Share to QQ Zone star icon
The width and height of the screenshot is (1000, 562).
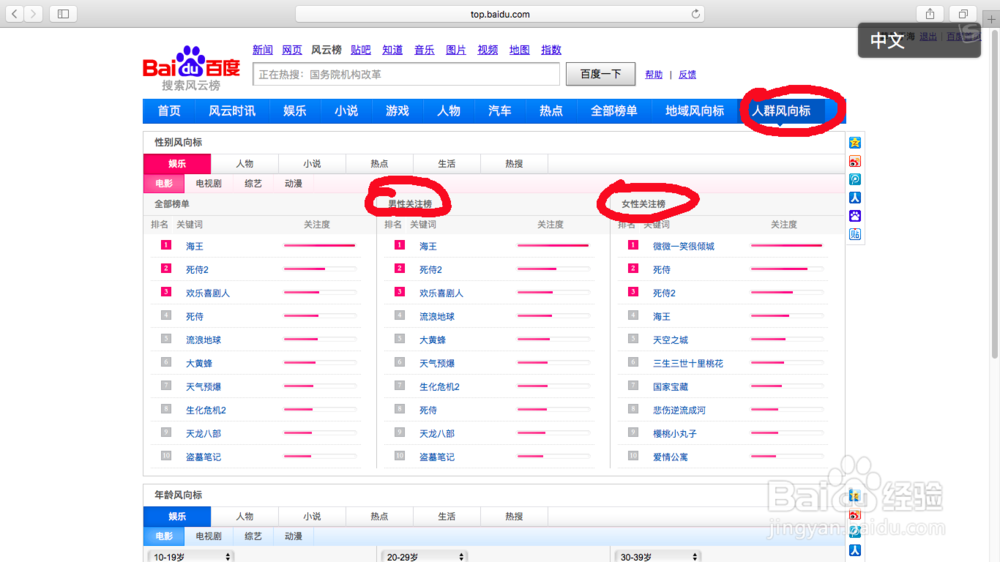855,142
